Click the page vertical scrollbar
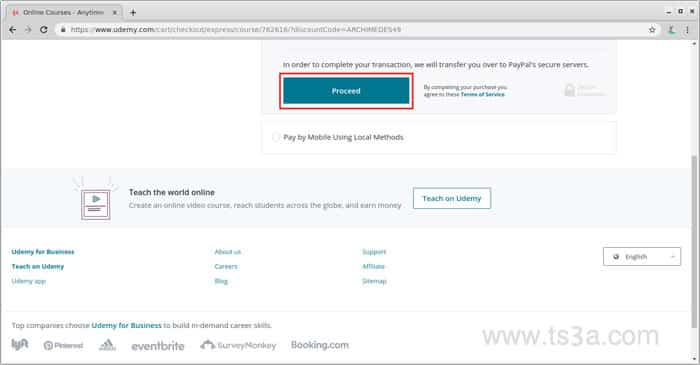This screenshot has width=700, height=365. point(694,241)
